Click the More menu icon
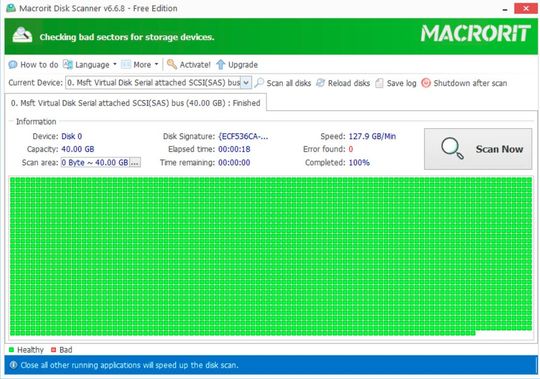The height and width of the screenshot is (379, 540). [x=126, y=65]
